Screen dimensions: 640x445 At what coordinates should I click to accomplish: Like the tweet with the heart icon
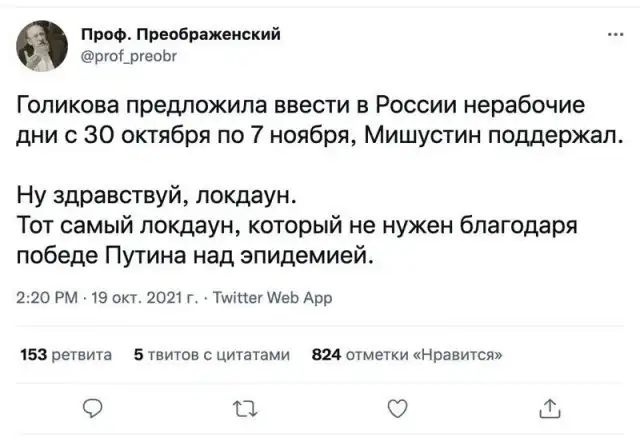pyautogui.click(x=397, y=406)
